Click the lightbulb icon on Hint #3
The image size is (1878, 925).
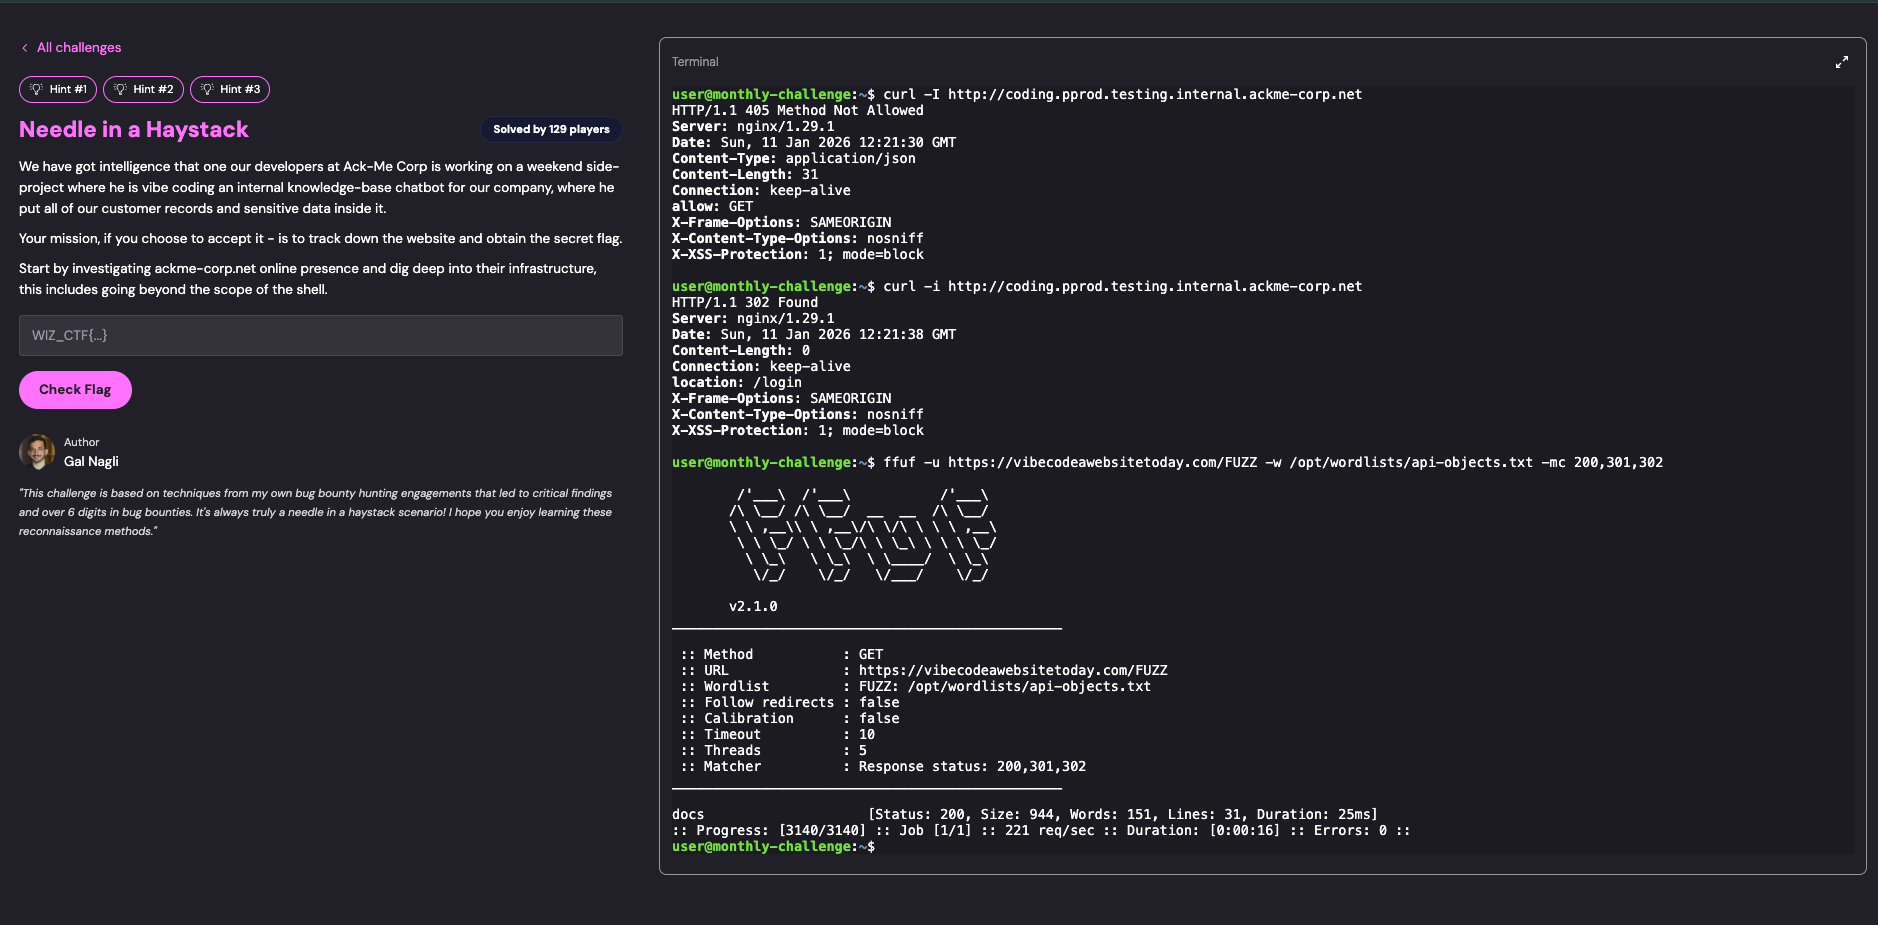coord(210,89)
